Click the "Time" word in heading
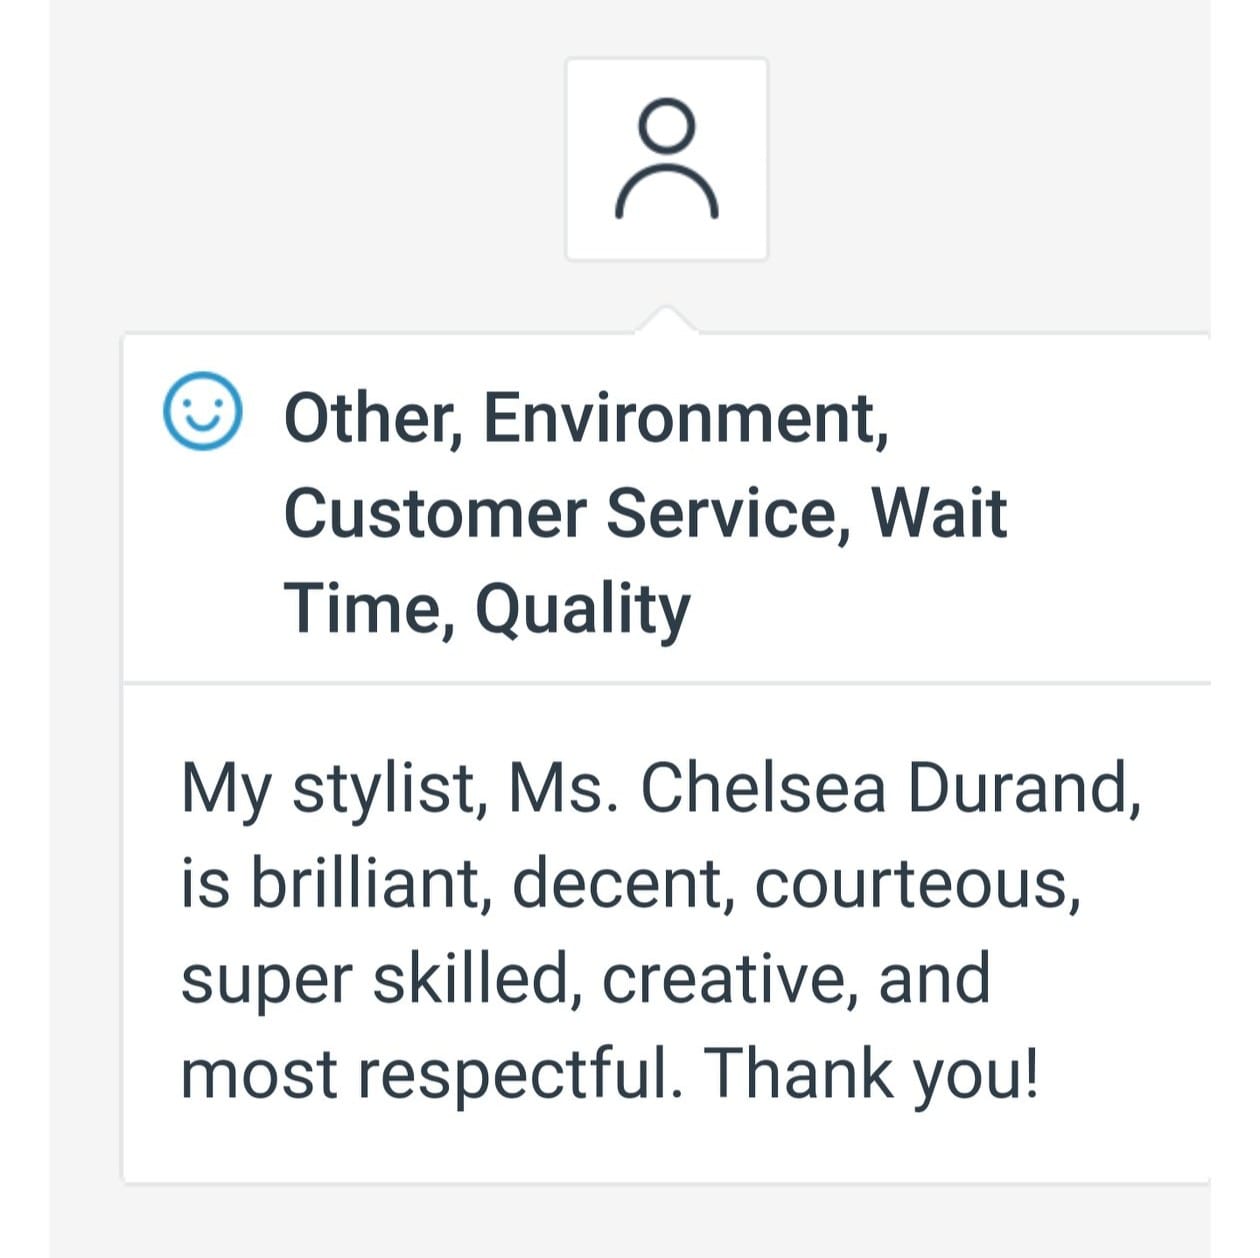 tap(362, 608)
